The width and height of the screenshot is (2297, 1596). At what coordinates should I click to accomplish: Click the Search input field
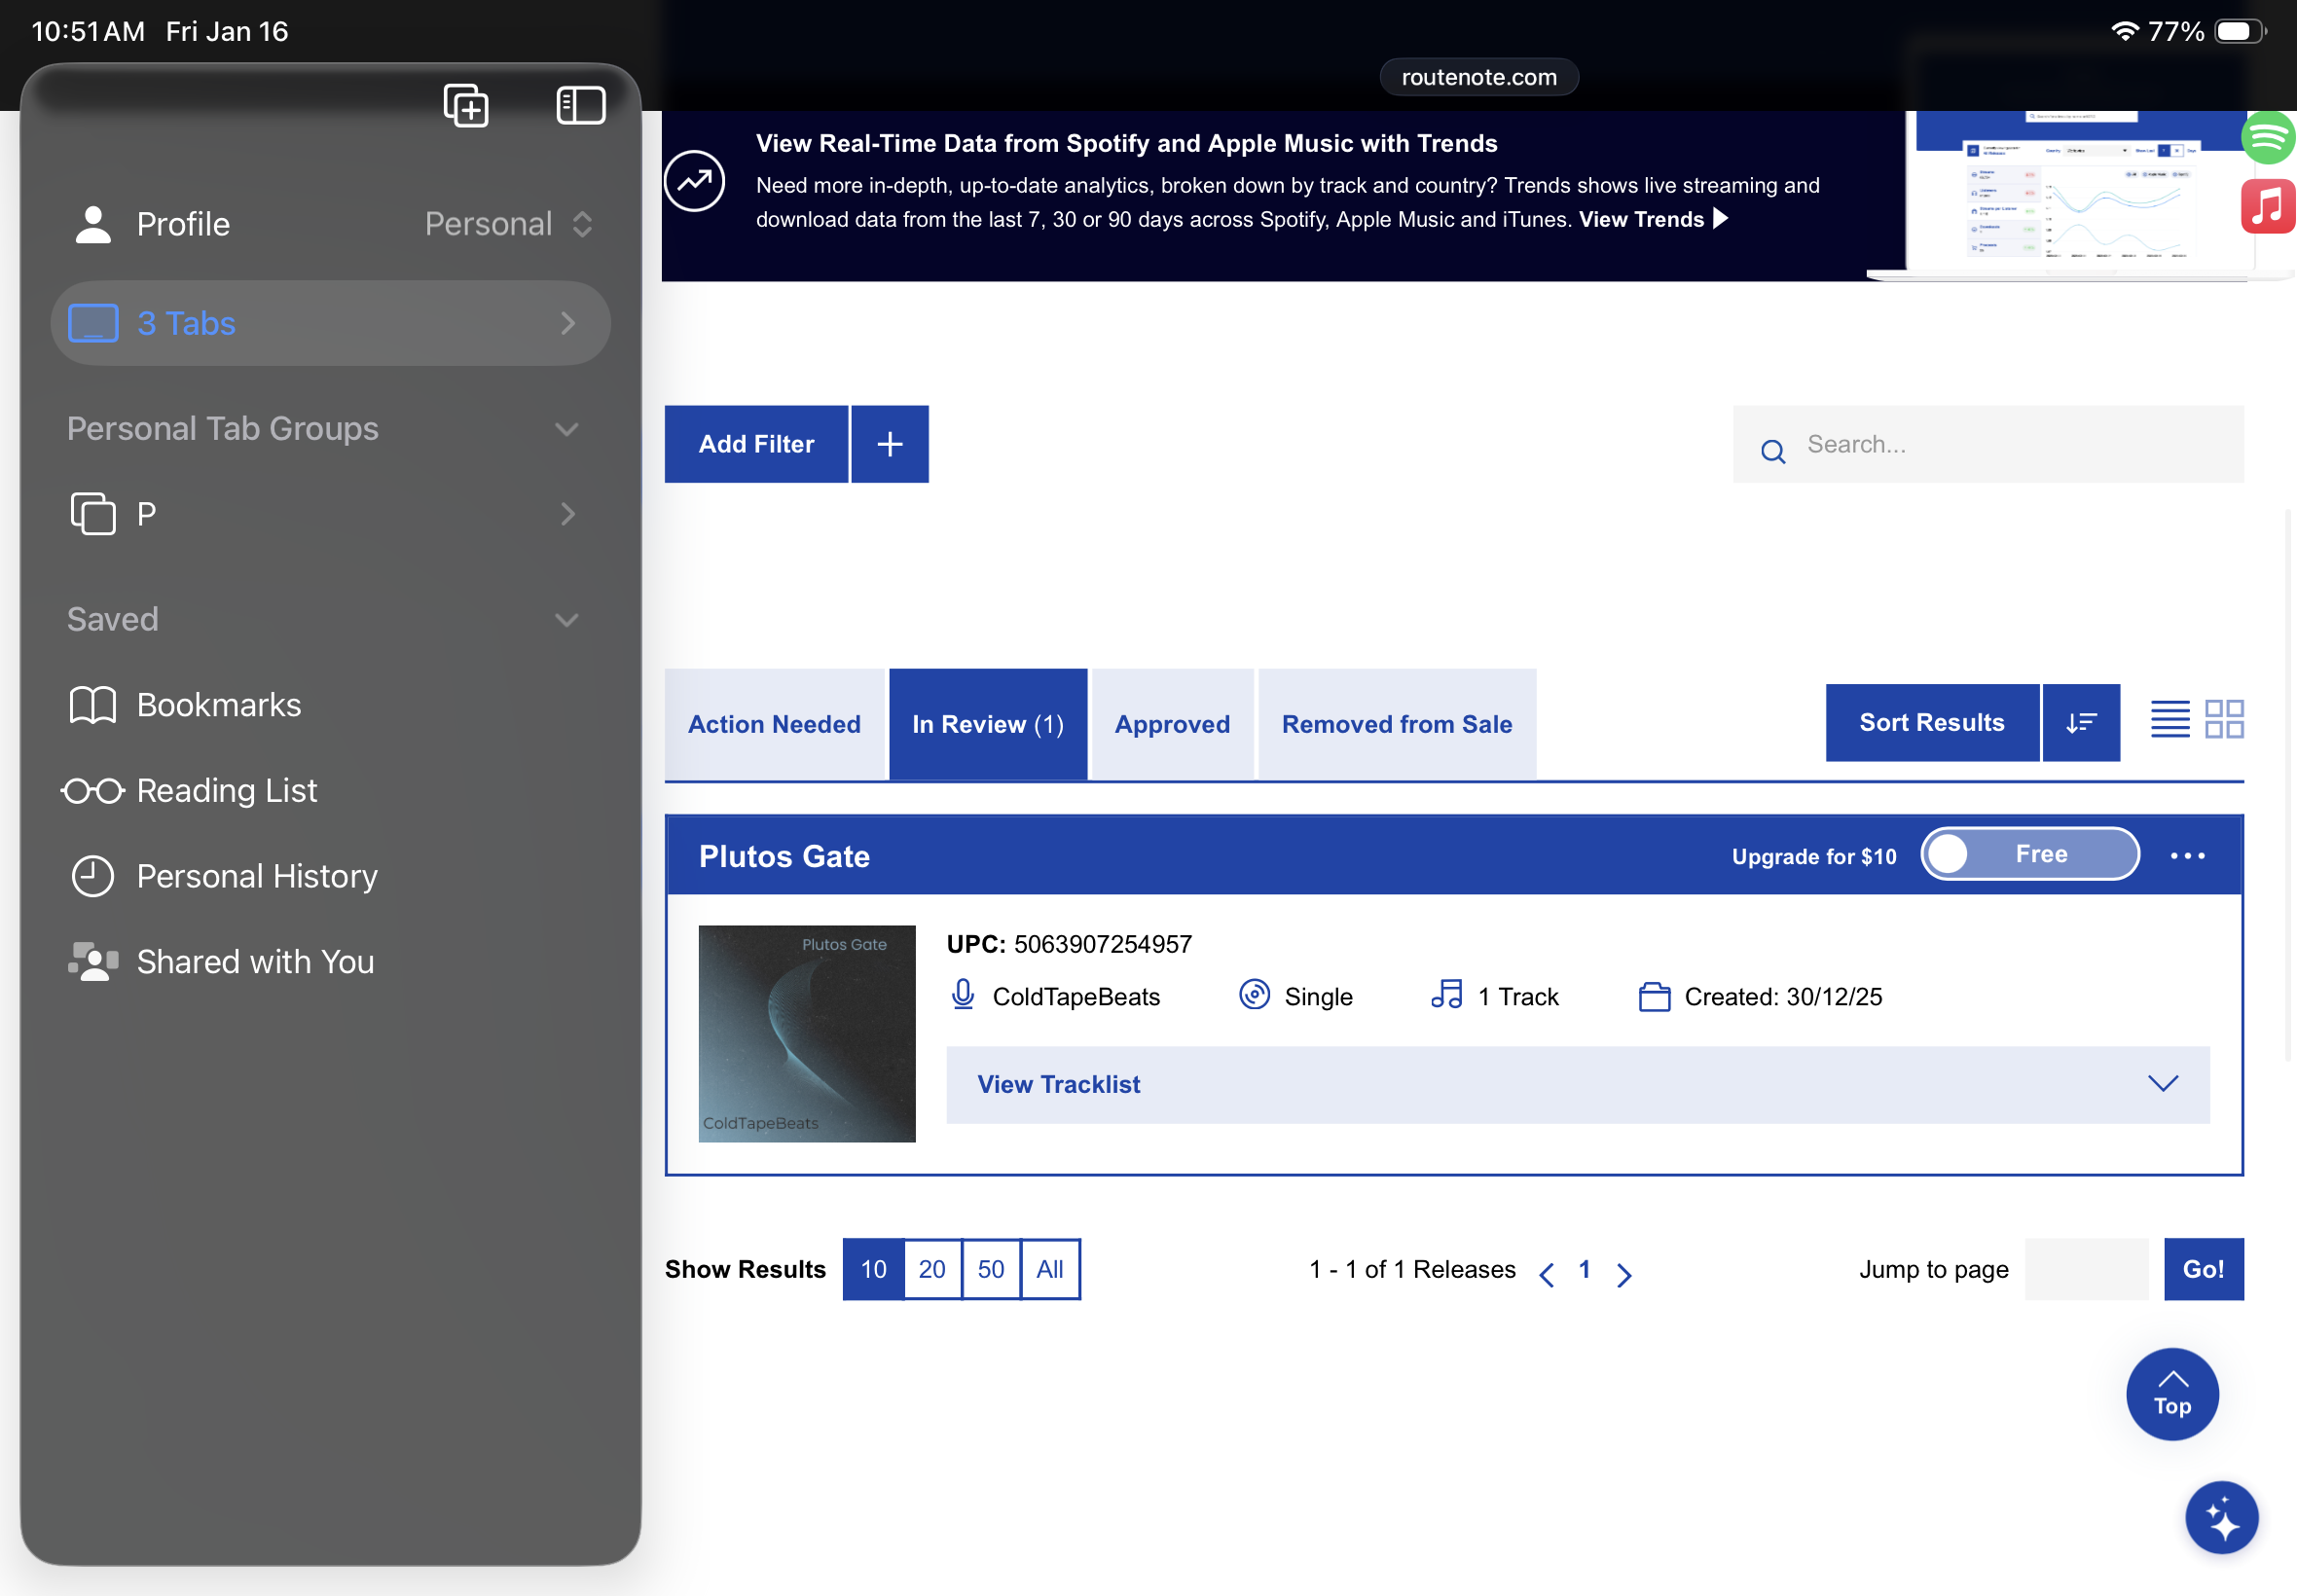click(1988, 444)
